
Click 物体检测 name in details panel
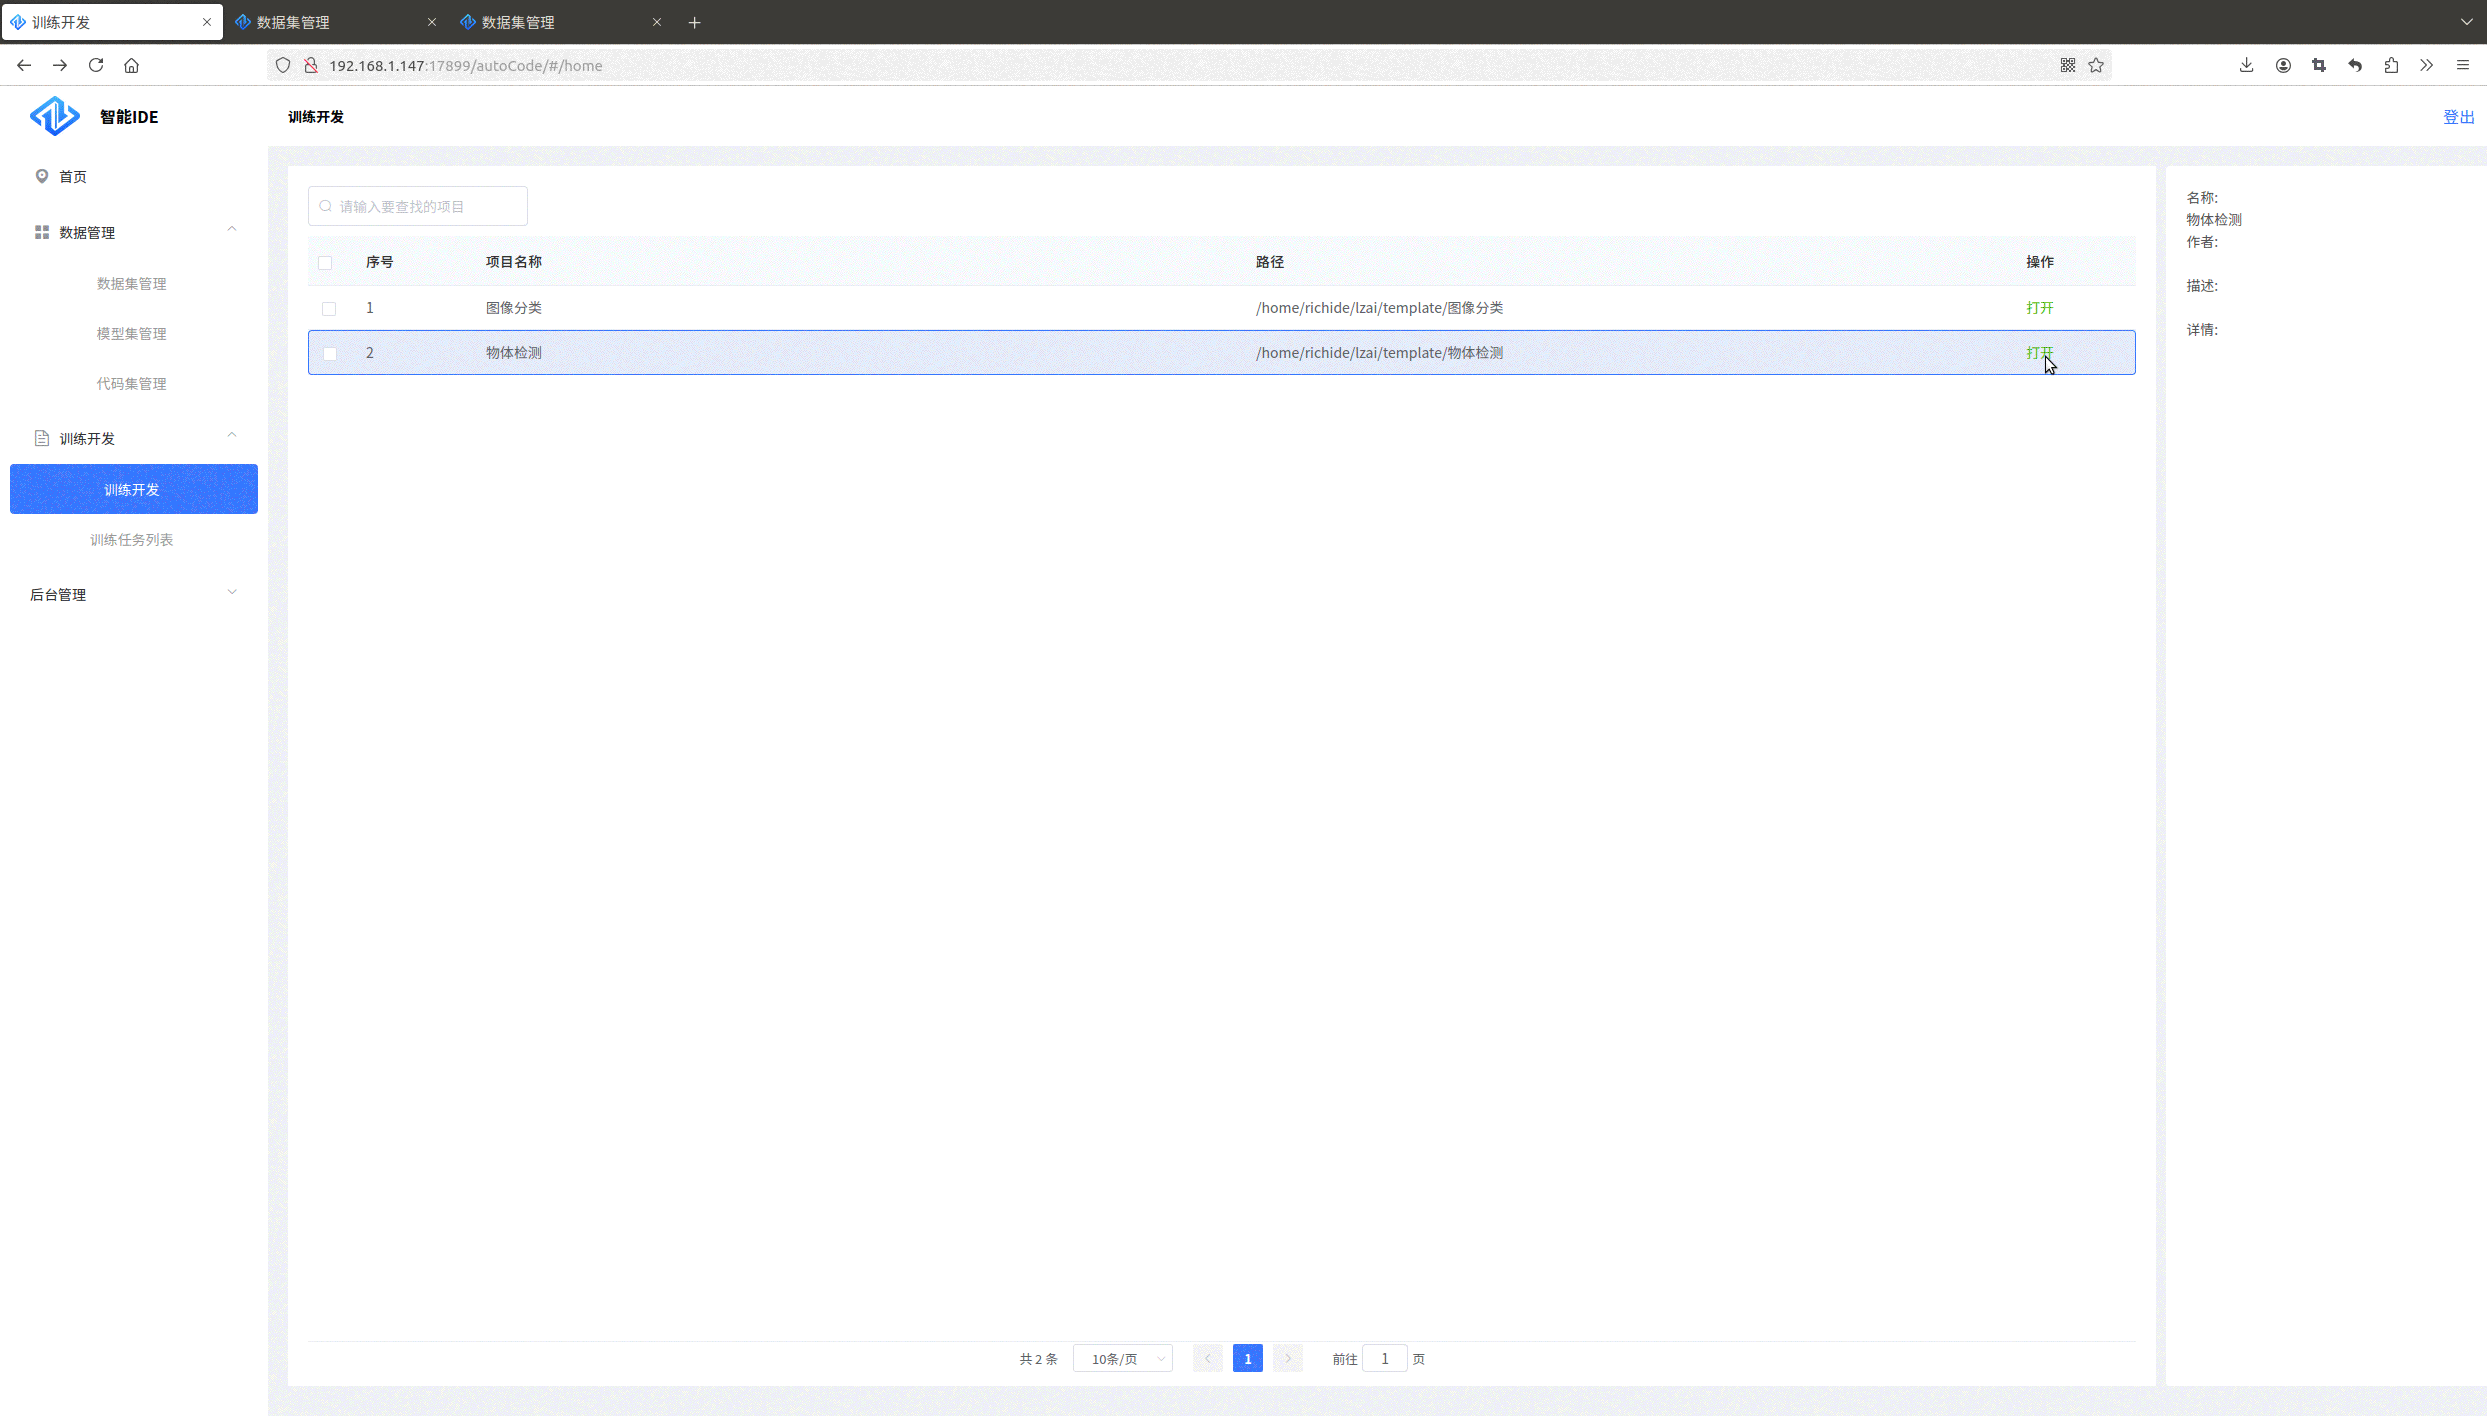point(2214,220)
